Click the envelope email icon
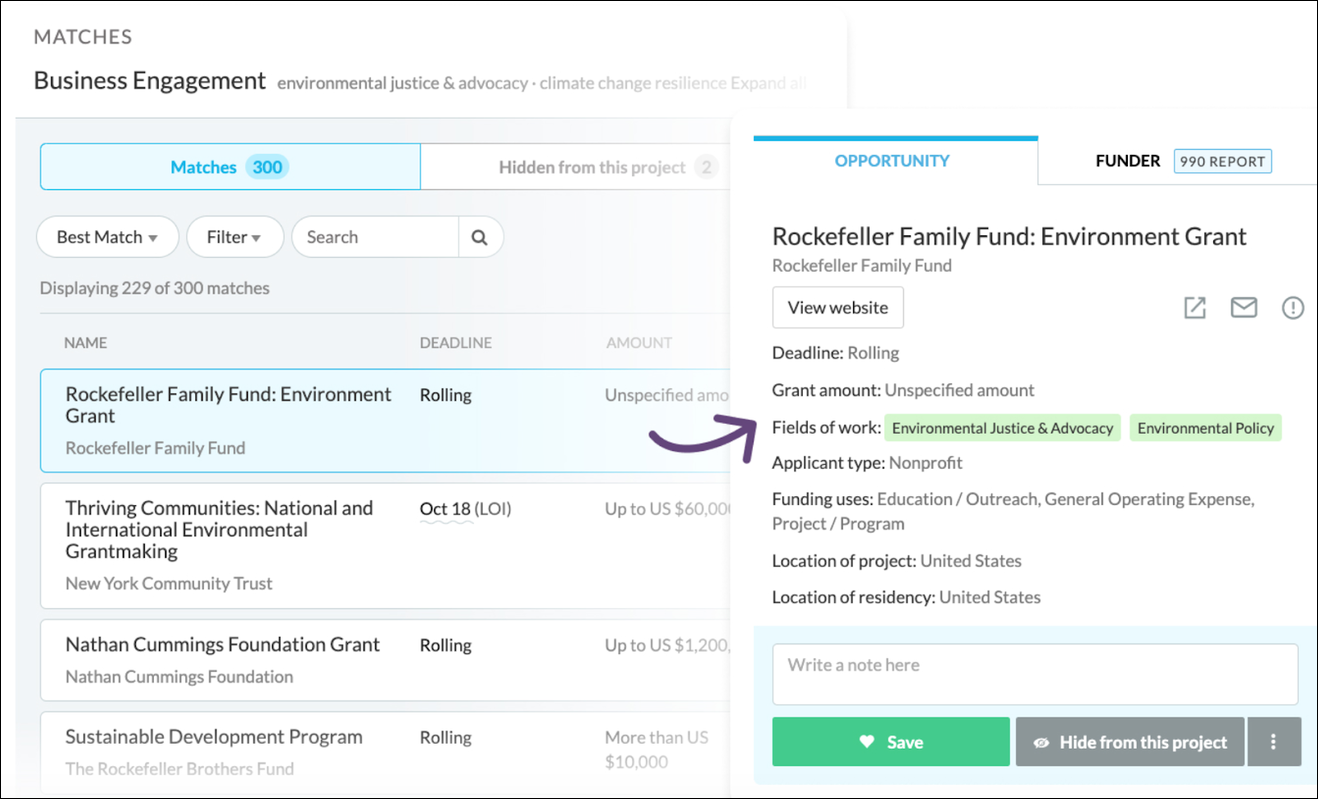 click(x=1244, y=307)
